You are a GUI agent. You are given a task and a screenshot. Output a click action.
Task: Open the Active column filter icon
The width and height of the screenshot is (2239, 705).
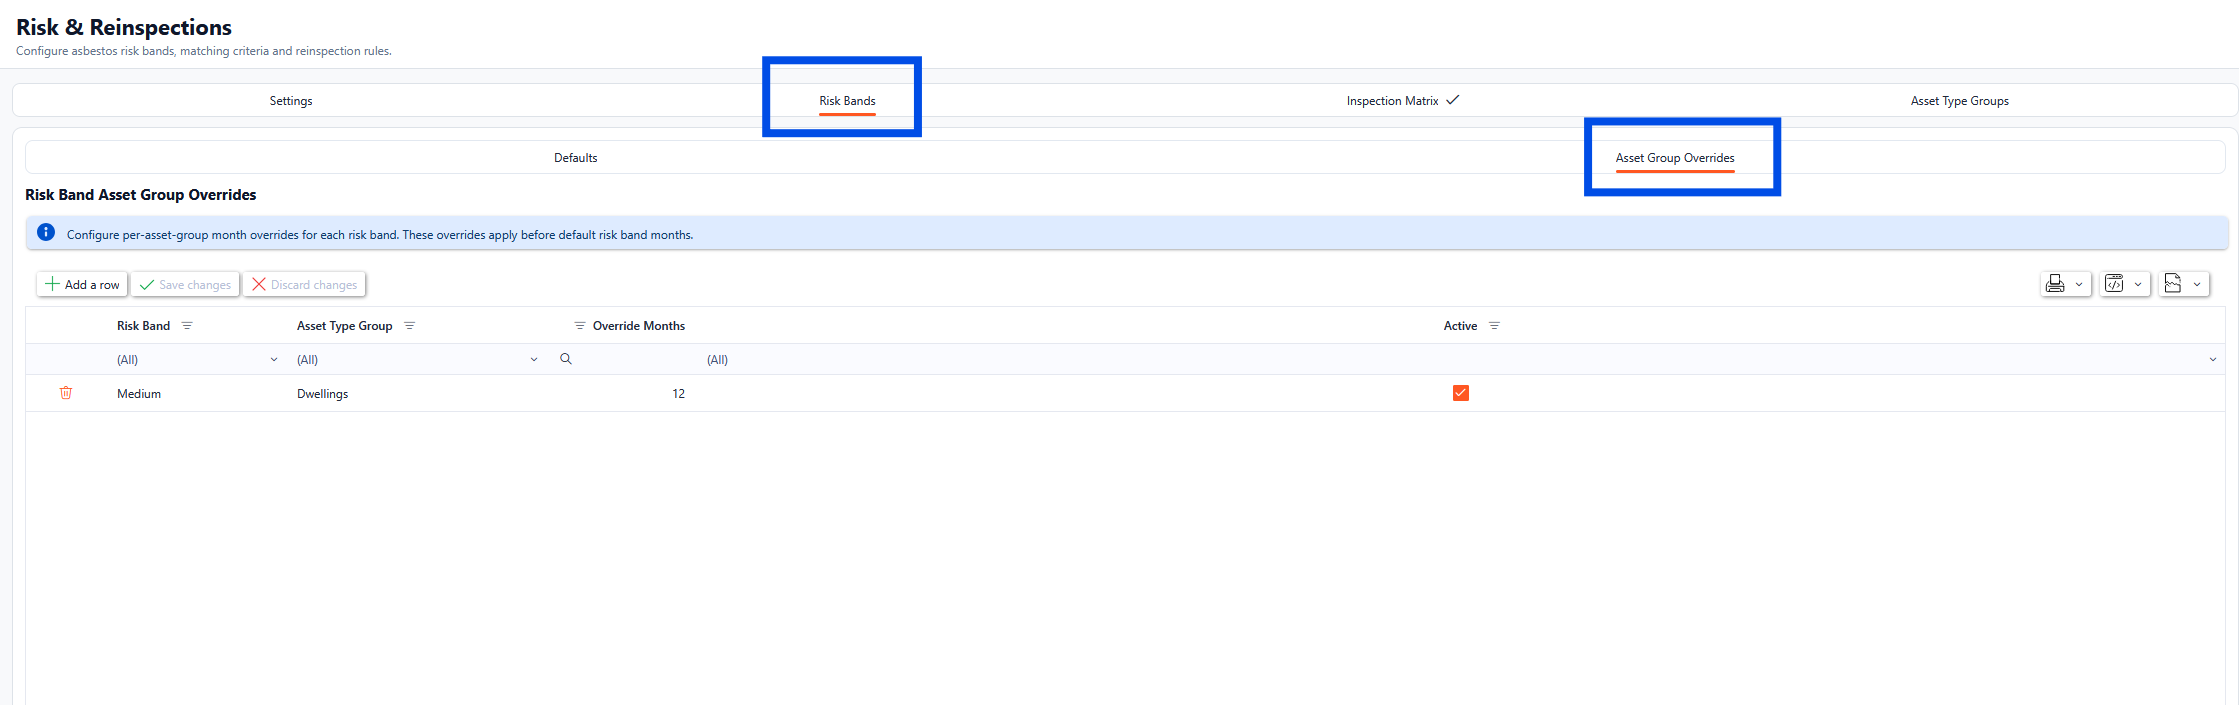point(1494,326)
